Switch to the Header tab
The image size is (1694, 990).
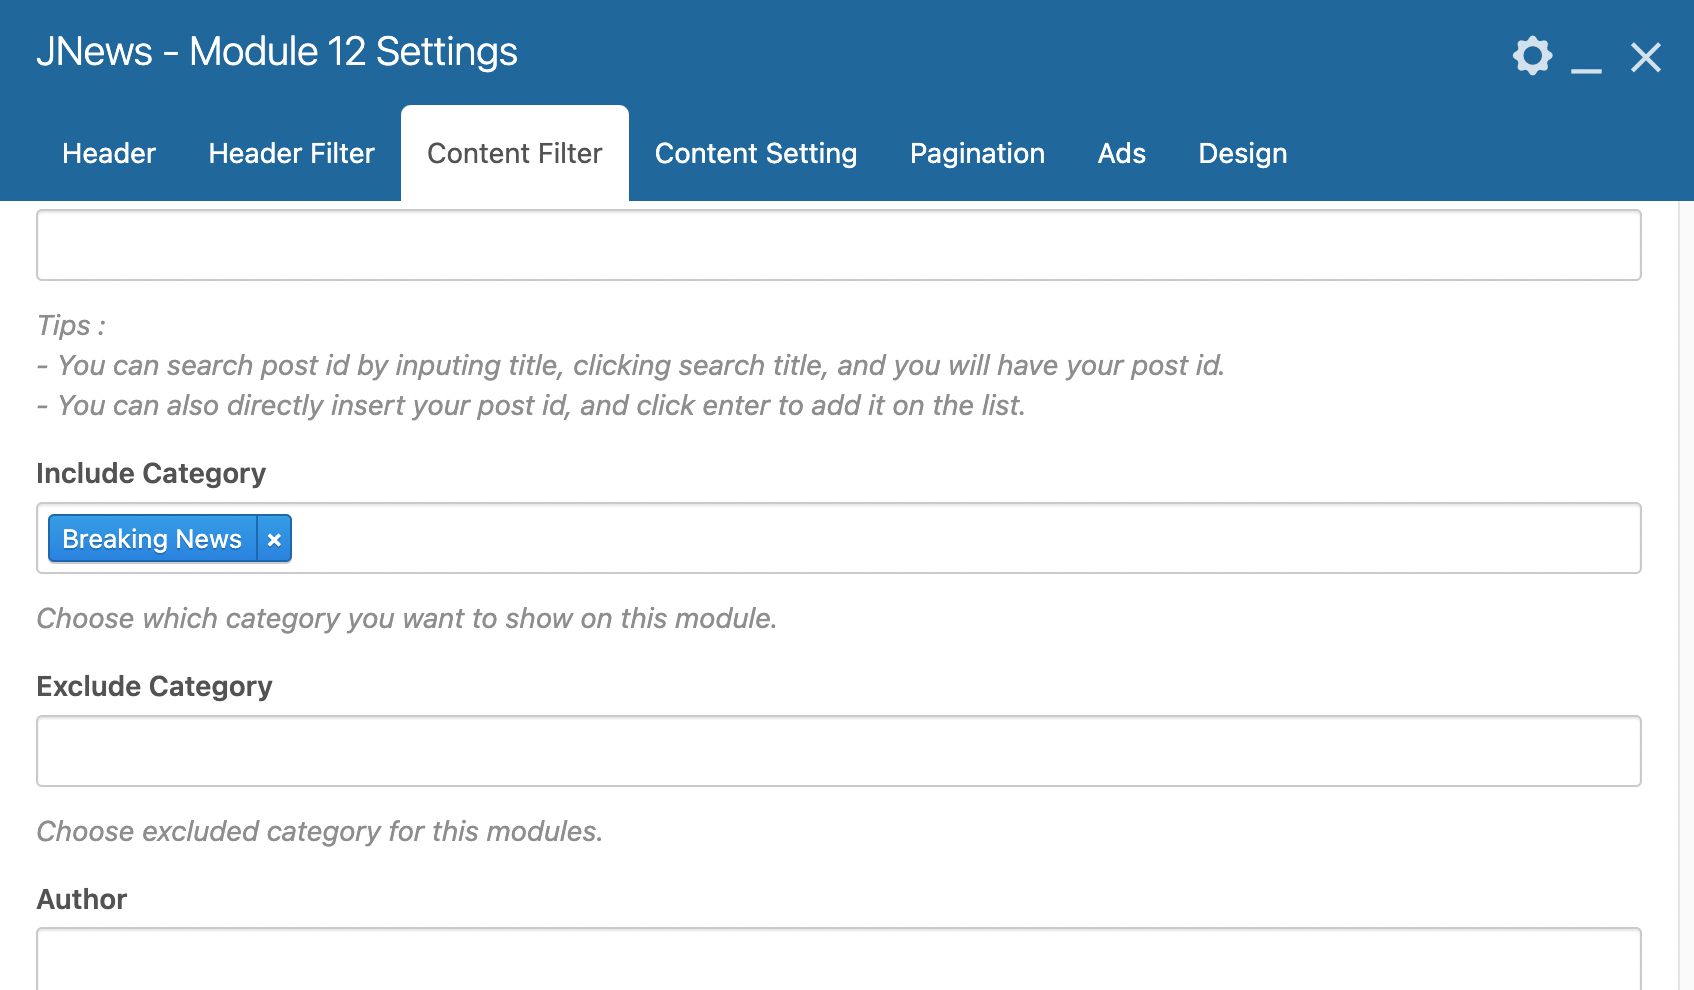(109, 153)
